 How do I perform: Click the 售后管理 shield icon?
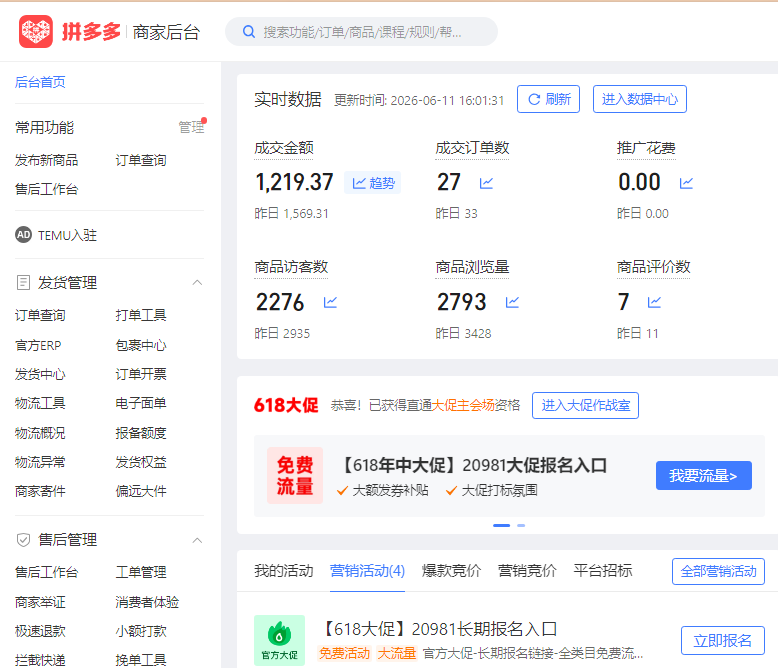coord(23,540)
